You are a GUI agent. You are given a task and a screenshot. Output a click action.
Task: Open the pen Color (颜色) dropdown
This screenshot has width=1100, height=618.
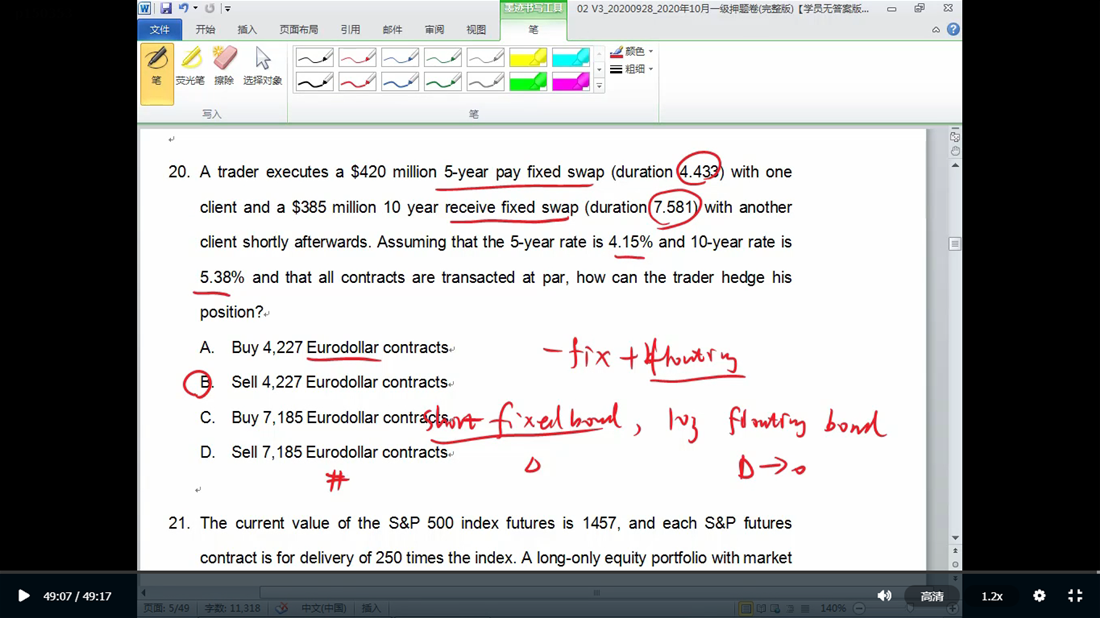pyautogui.click(x=631, y=51)
